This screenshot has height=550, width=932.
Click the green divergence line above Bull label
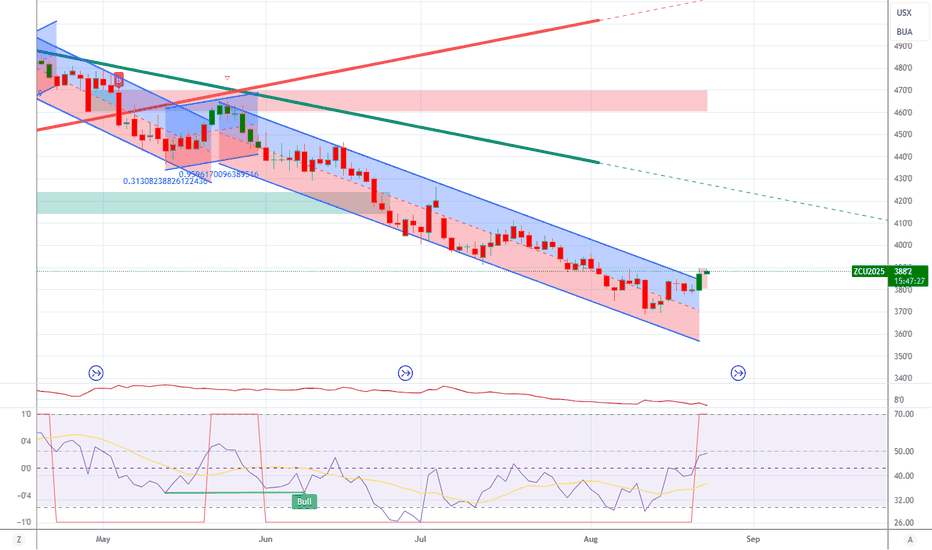[235, 492]
